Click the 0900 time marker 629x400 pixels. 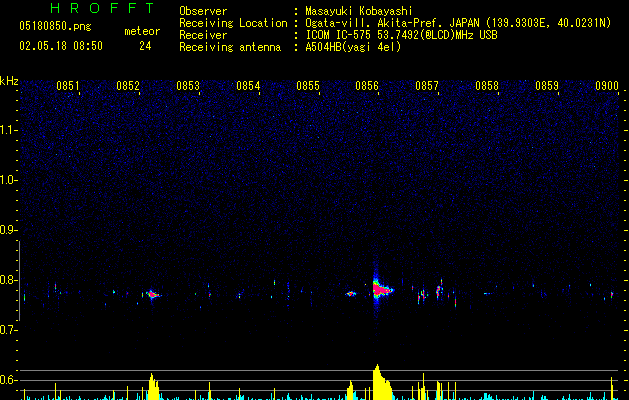tap(607, 86)
